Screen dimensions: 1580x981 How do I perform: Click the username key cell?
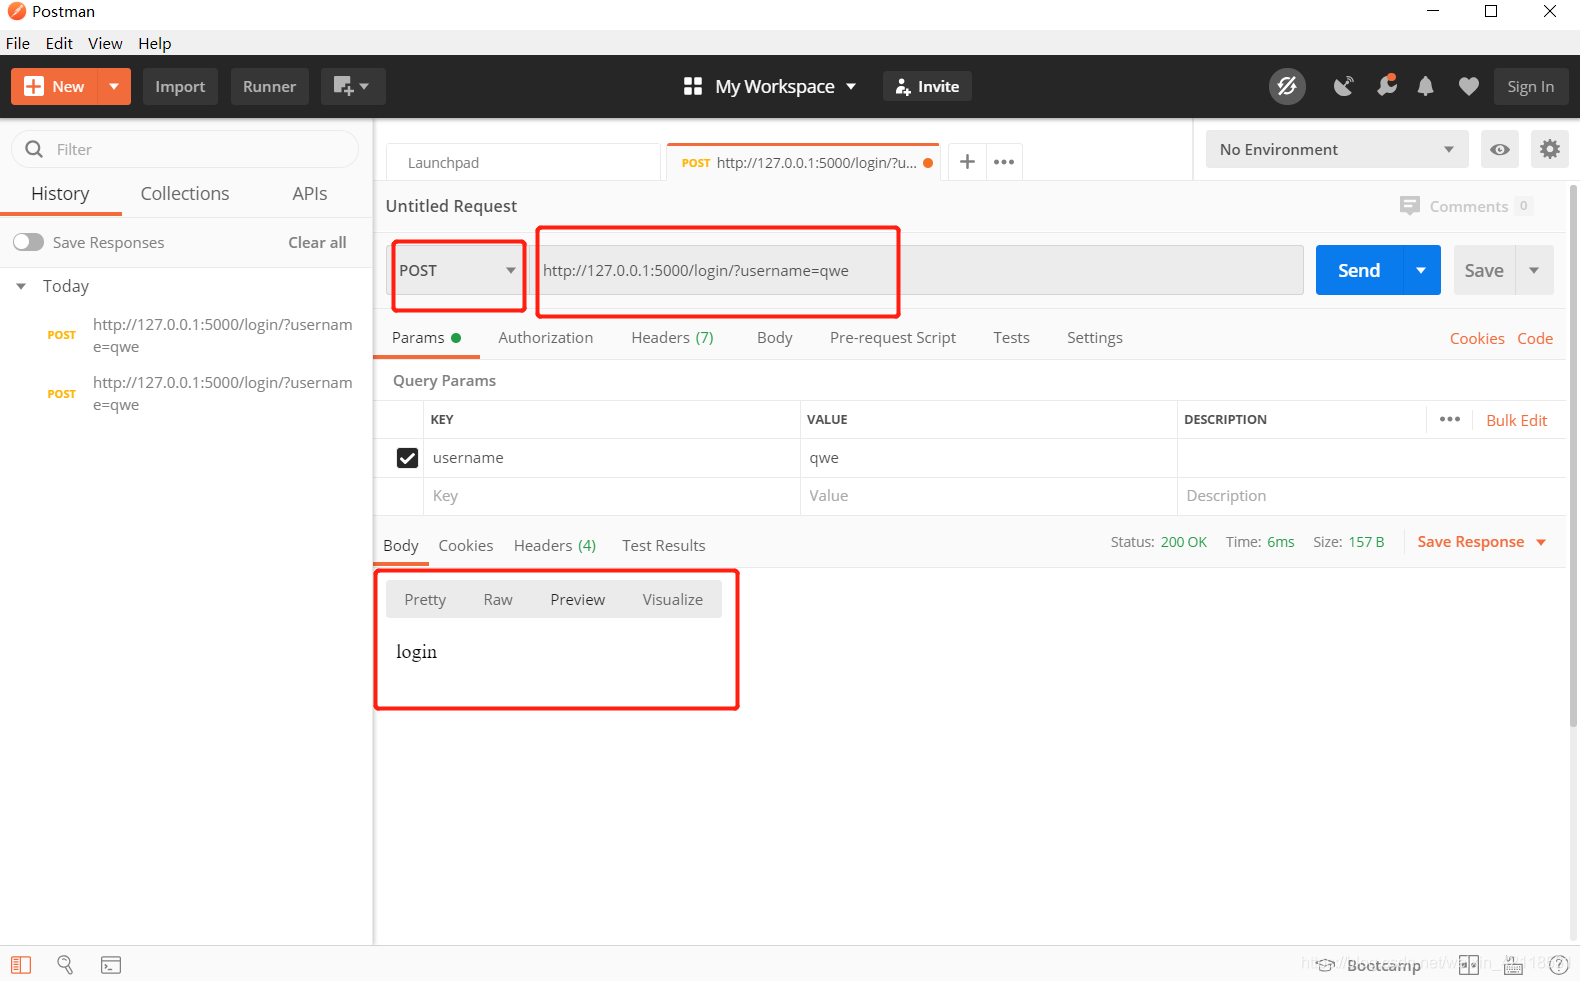(611, 458)
